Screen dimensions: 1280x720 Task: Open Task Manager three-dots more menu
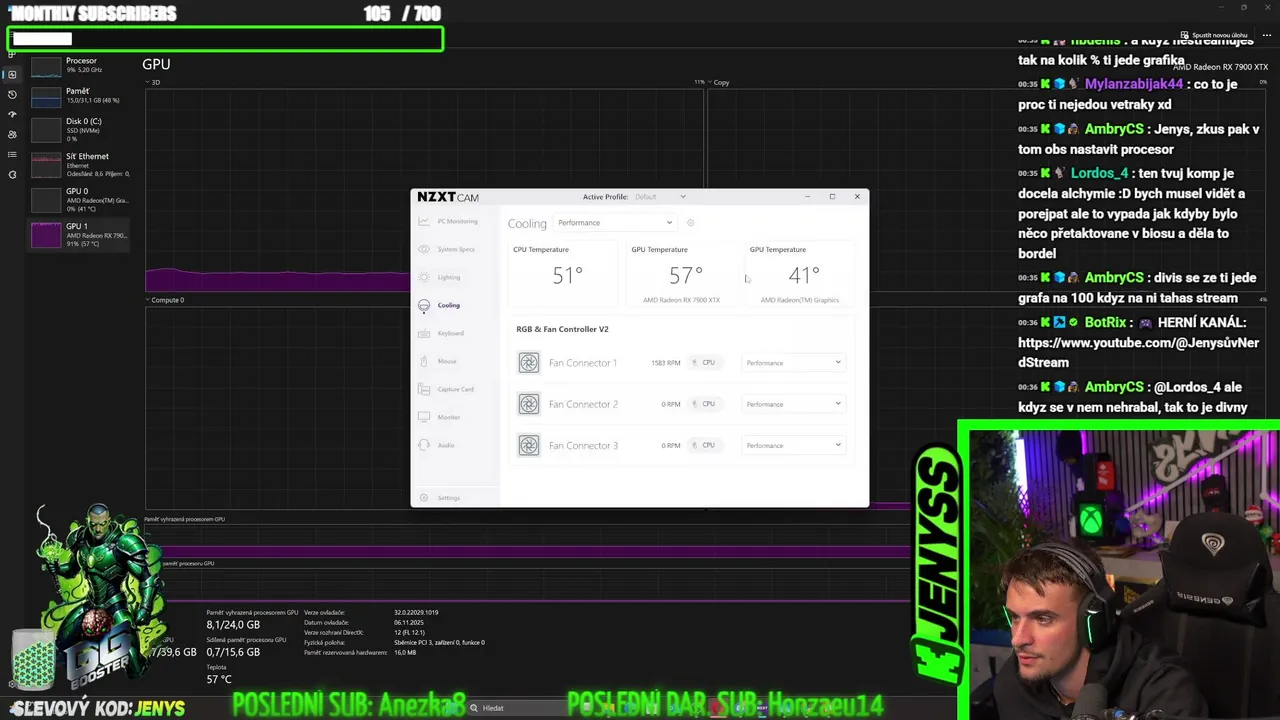click(1267, 35)
